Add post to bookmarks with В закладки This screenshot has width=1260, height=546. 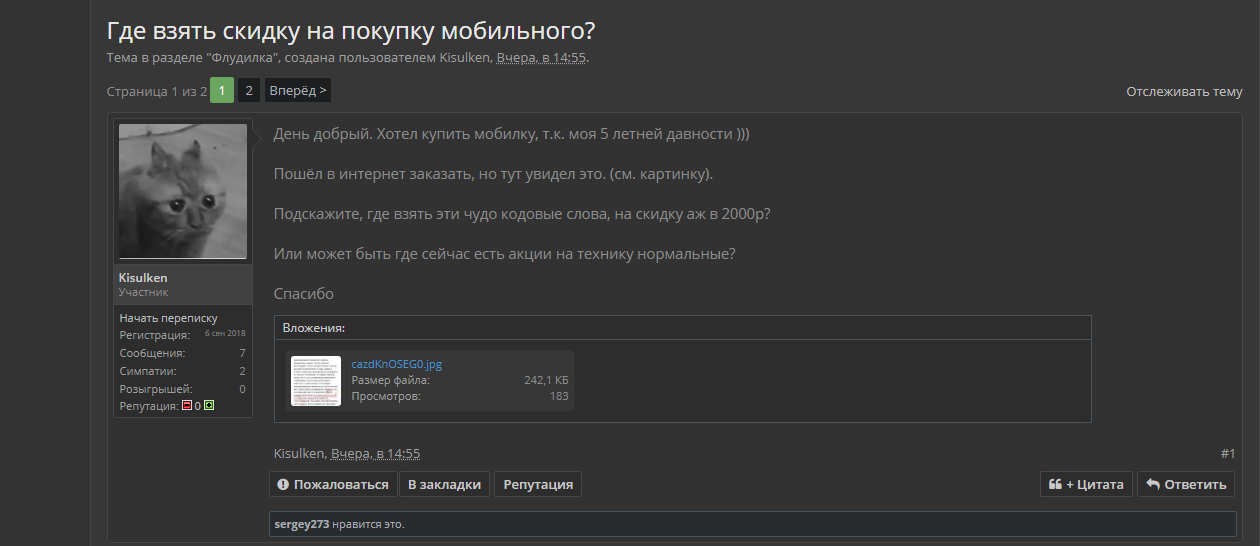[x=445, y=484]
